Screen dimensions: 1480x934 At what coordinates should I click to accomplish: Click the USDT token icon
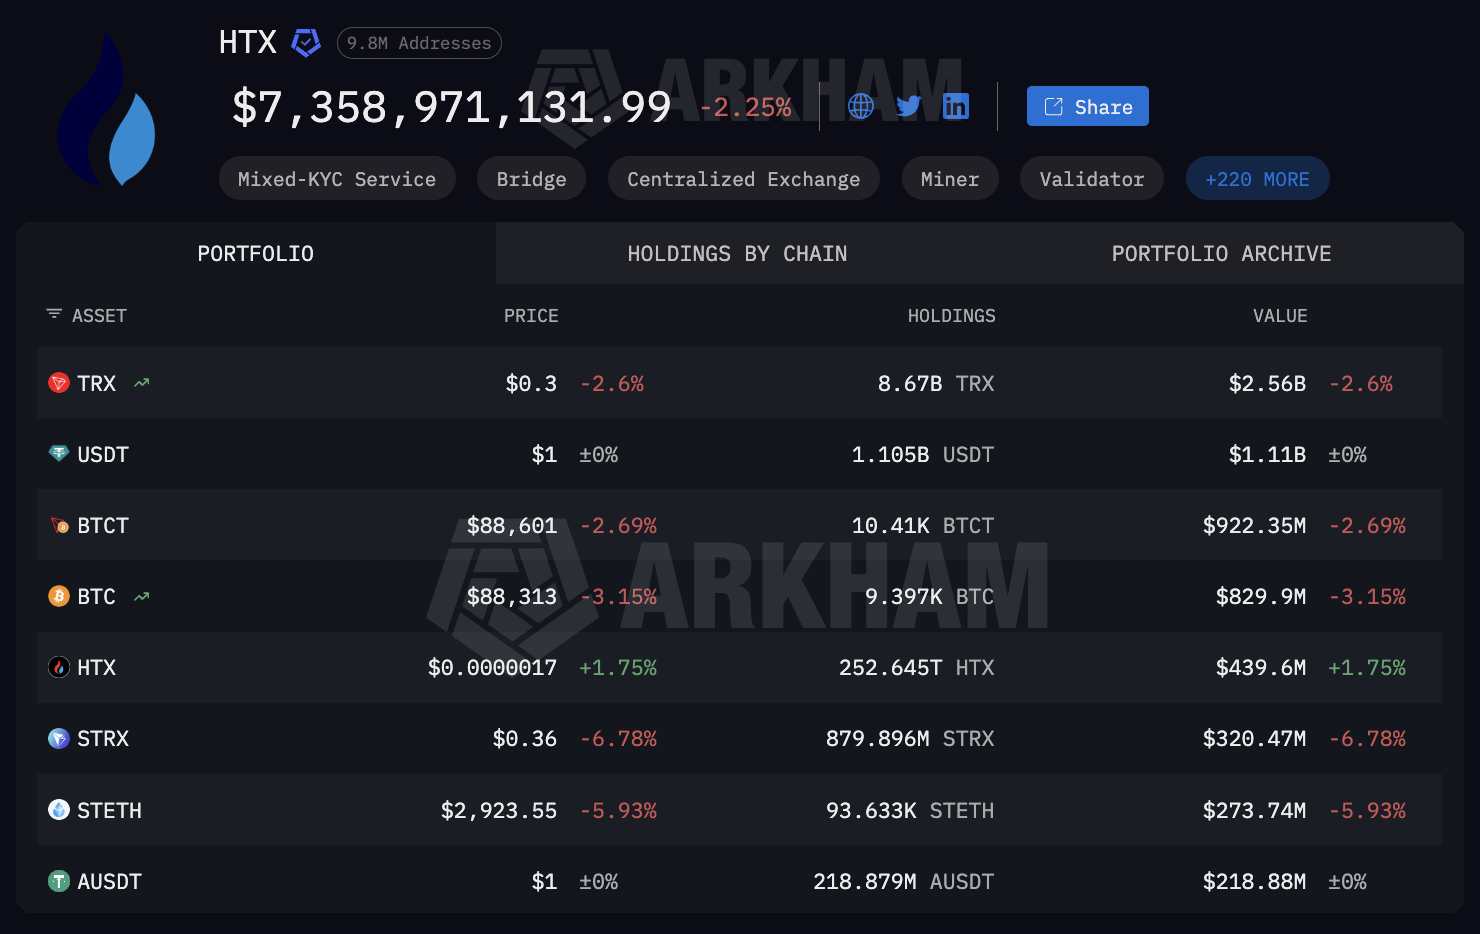coord(59,454)
